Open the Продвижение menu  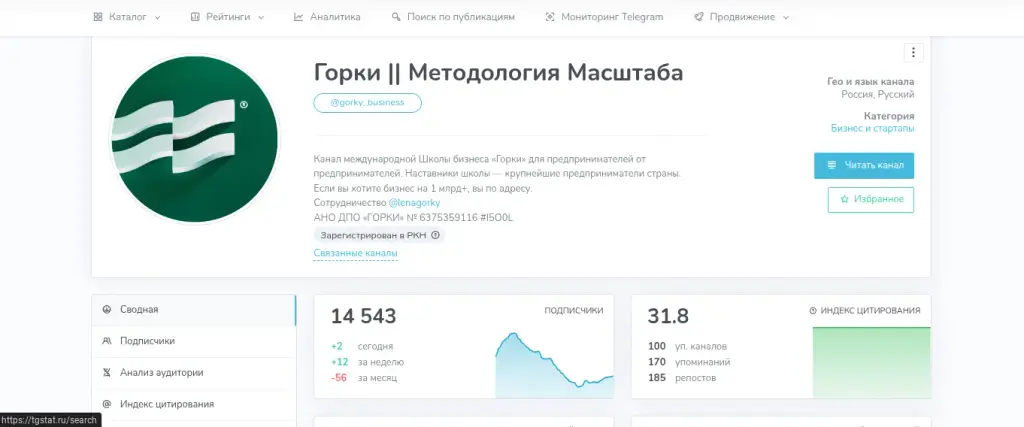pyautogui.click(x=741, y=17)
